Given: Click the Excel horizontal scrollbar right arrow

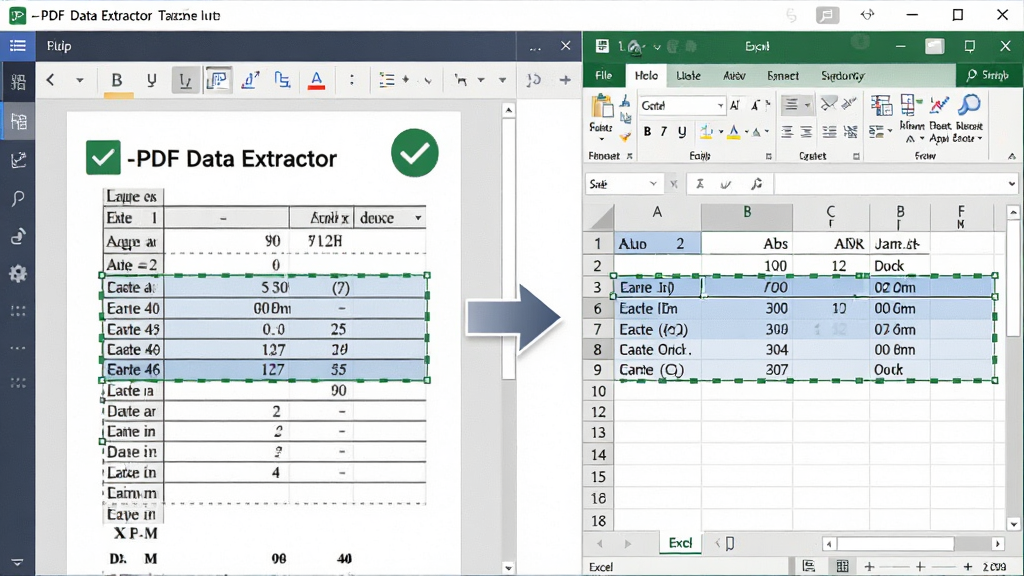Looking at the screenshot, I should coord(997,543).
